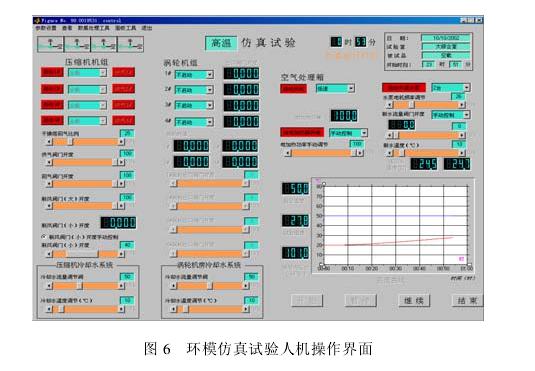The image size is (535, 371).
Task: Click the greyed 开始 button
Action: click(x=307, y=300)
